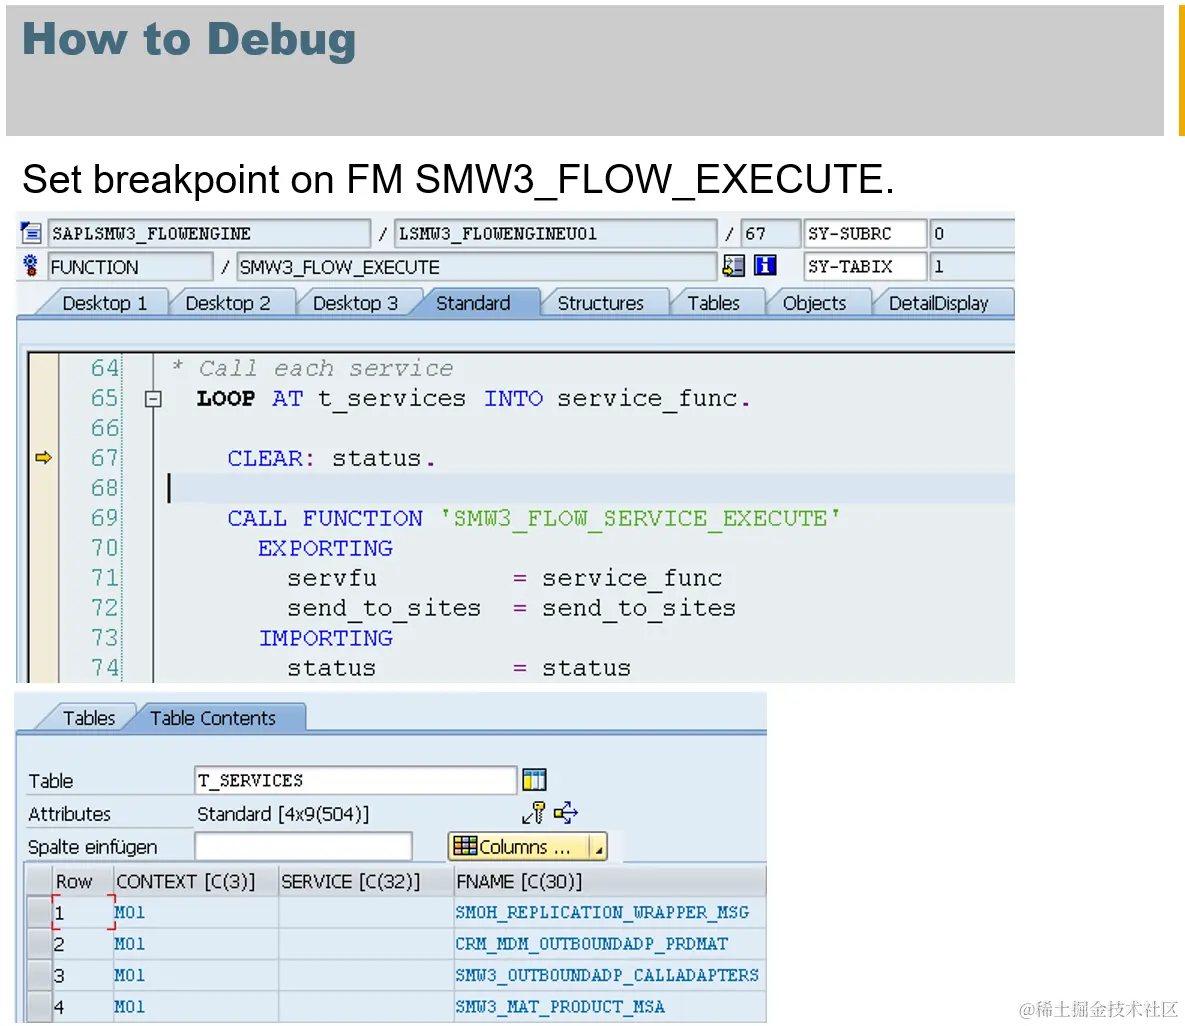The width and height of the screenshot is (1185, 1026).
Task: Open the DetailDisplay tab
Action: click(x=938, y=303)
